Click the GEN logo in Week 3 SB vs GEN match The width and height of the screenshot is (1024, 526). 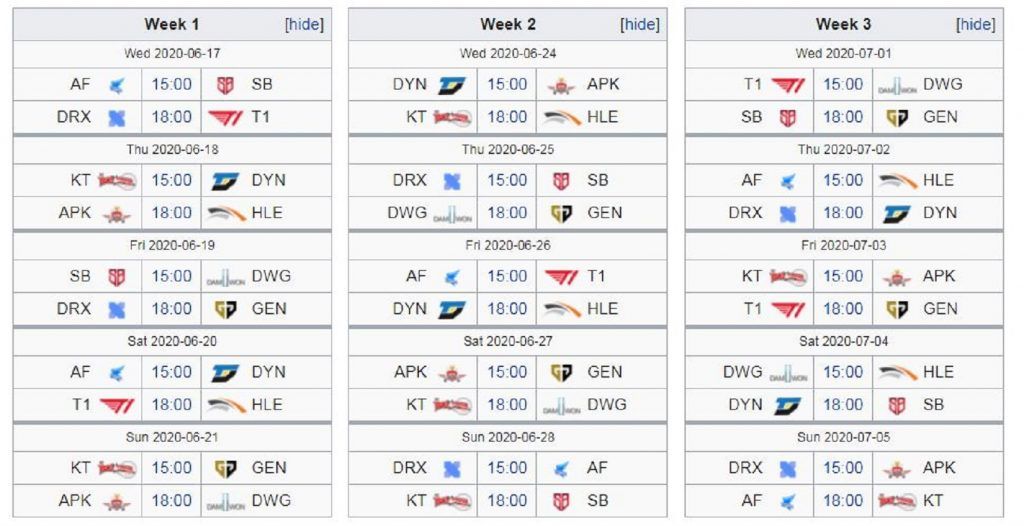point(897,117)
